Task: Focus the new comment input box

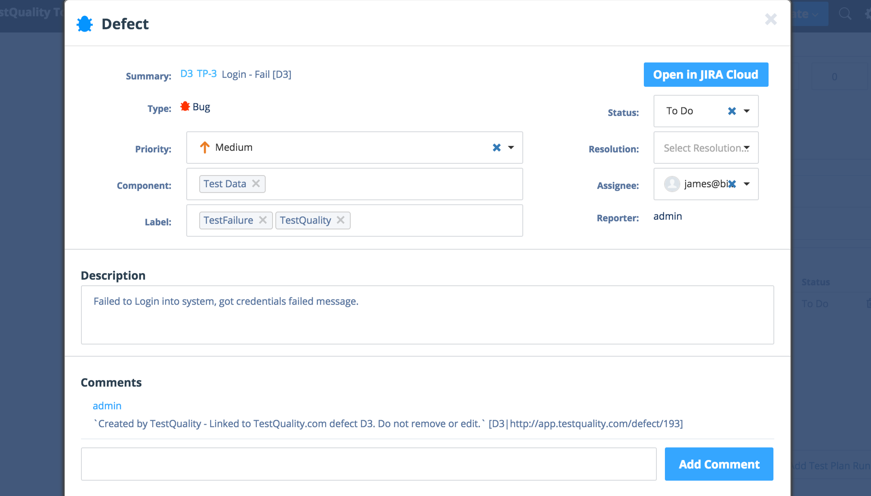Action: pyautogui.click(x=369, y=464)
